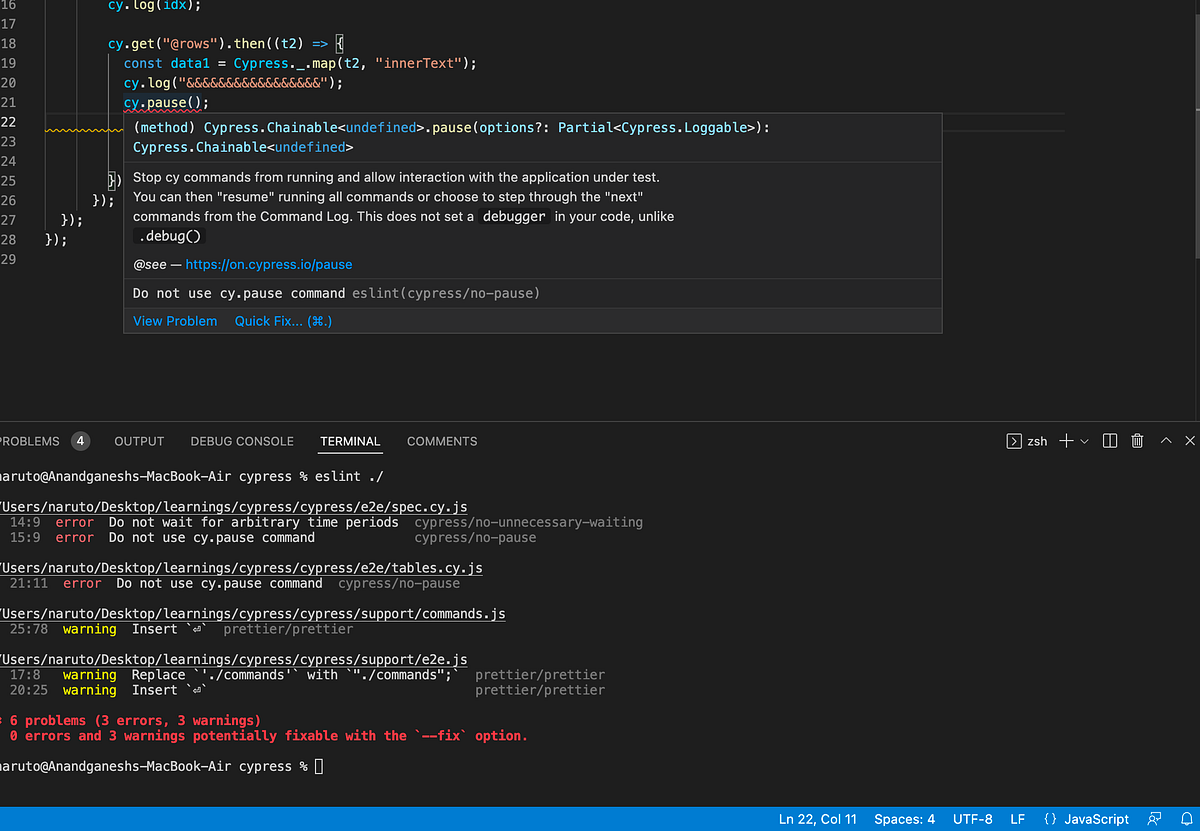Screen dimensions: 1200x831
Task: Open language mode selector labeled JavaScript
Action: (x=1096, y=819)
